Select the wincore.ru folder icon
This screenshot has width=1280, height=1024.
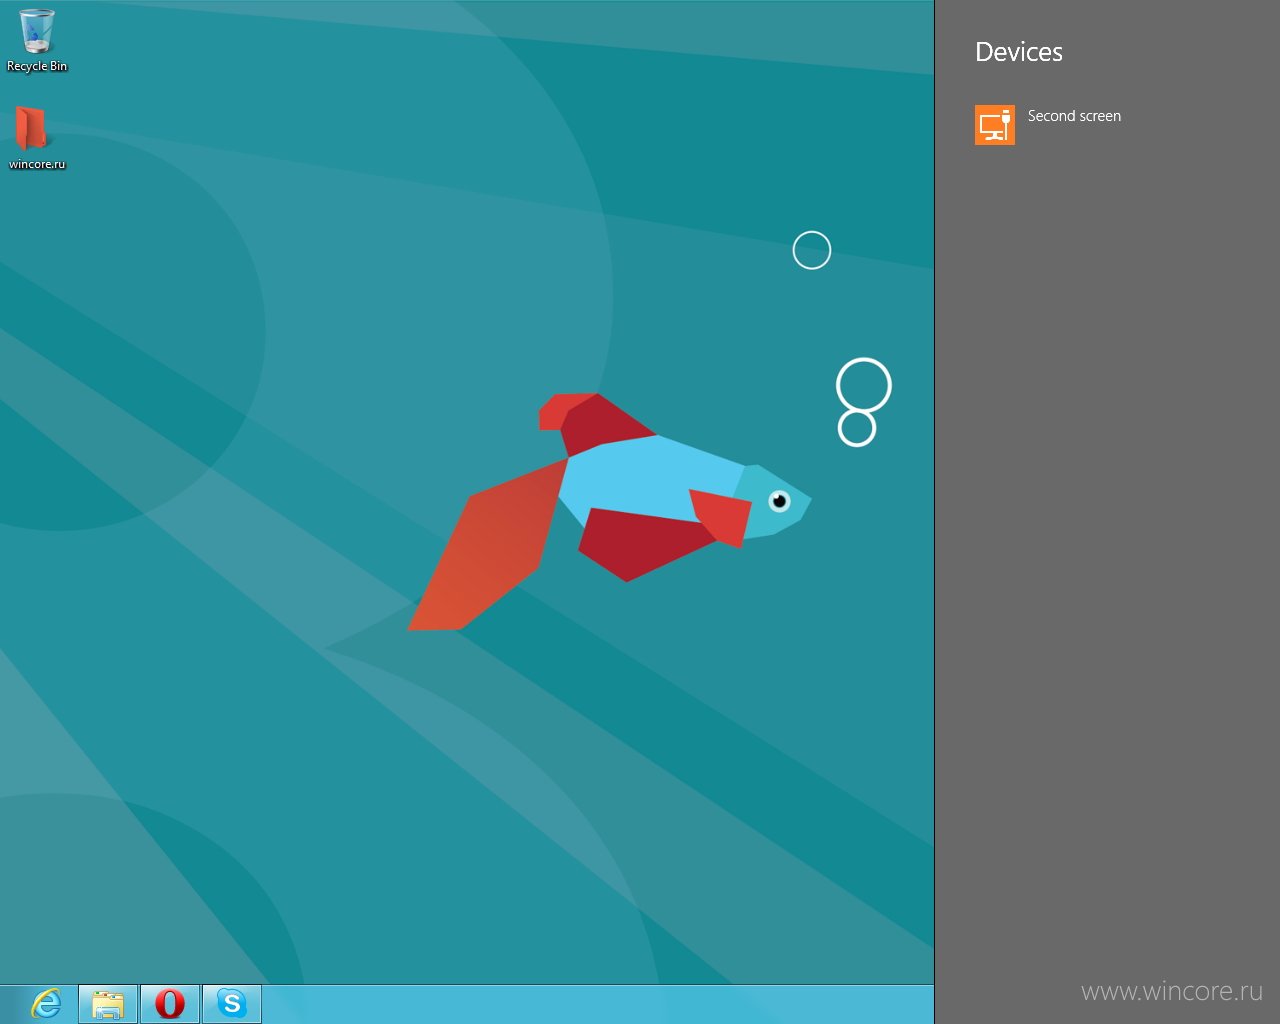[31, 128]
